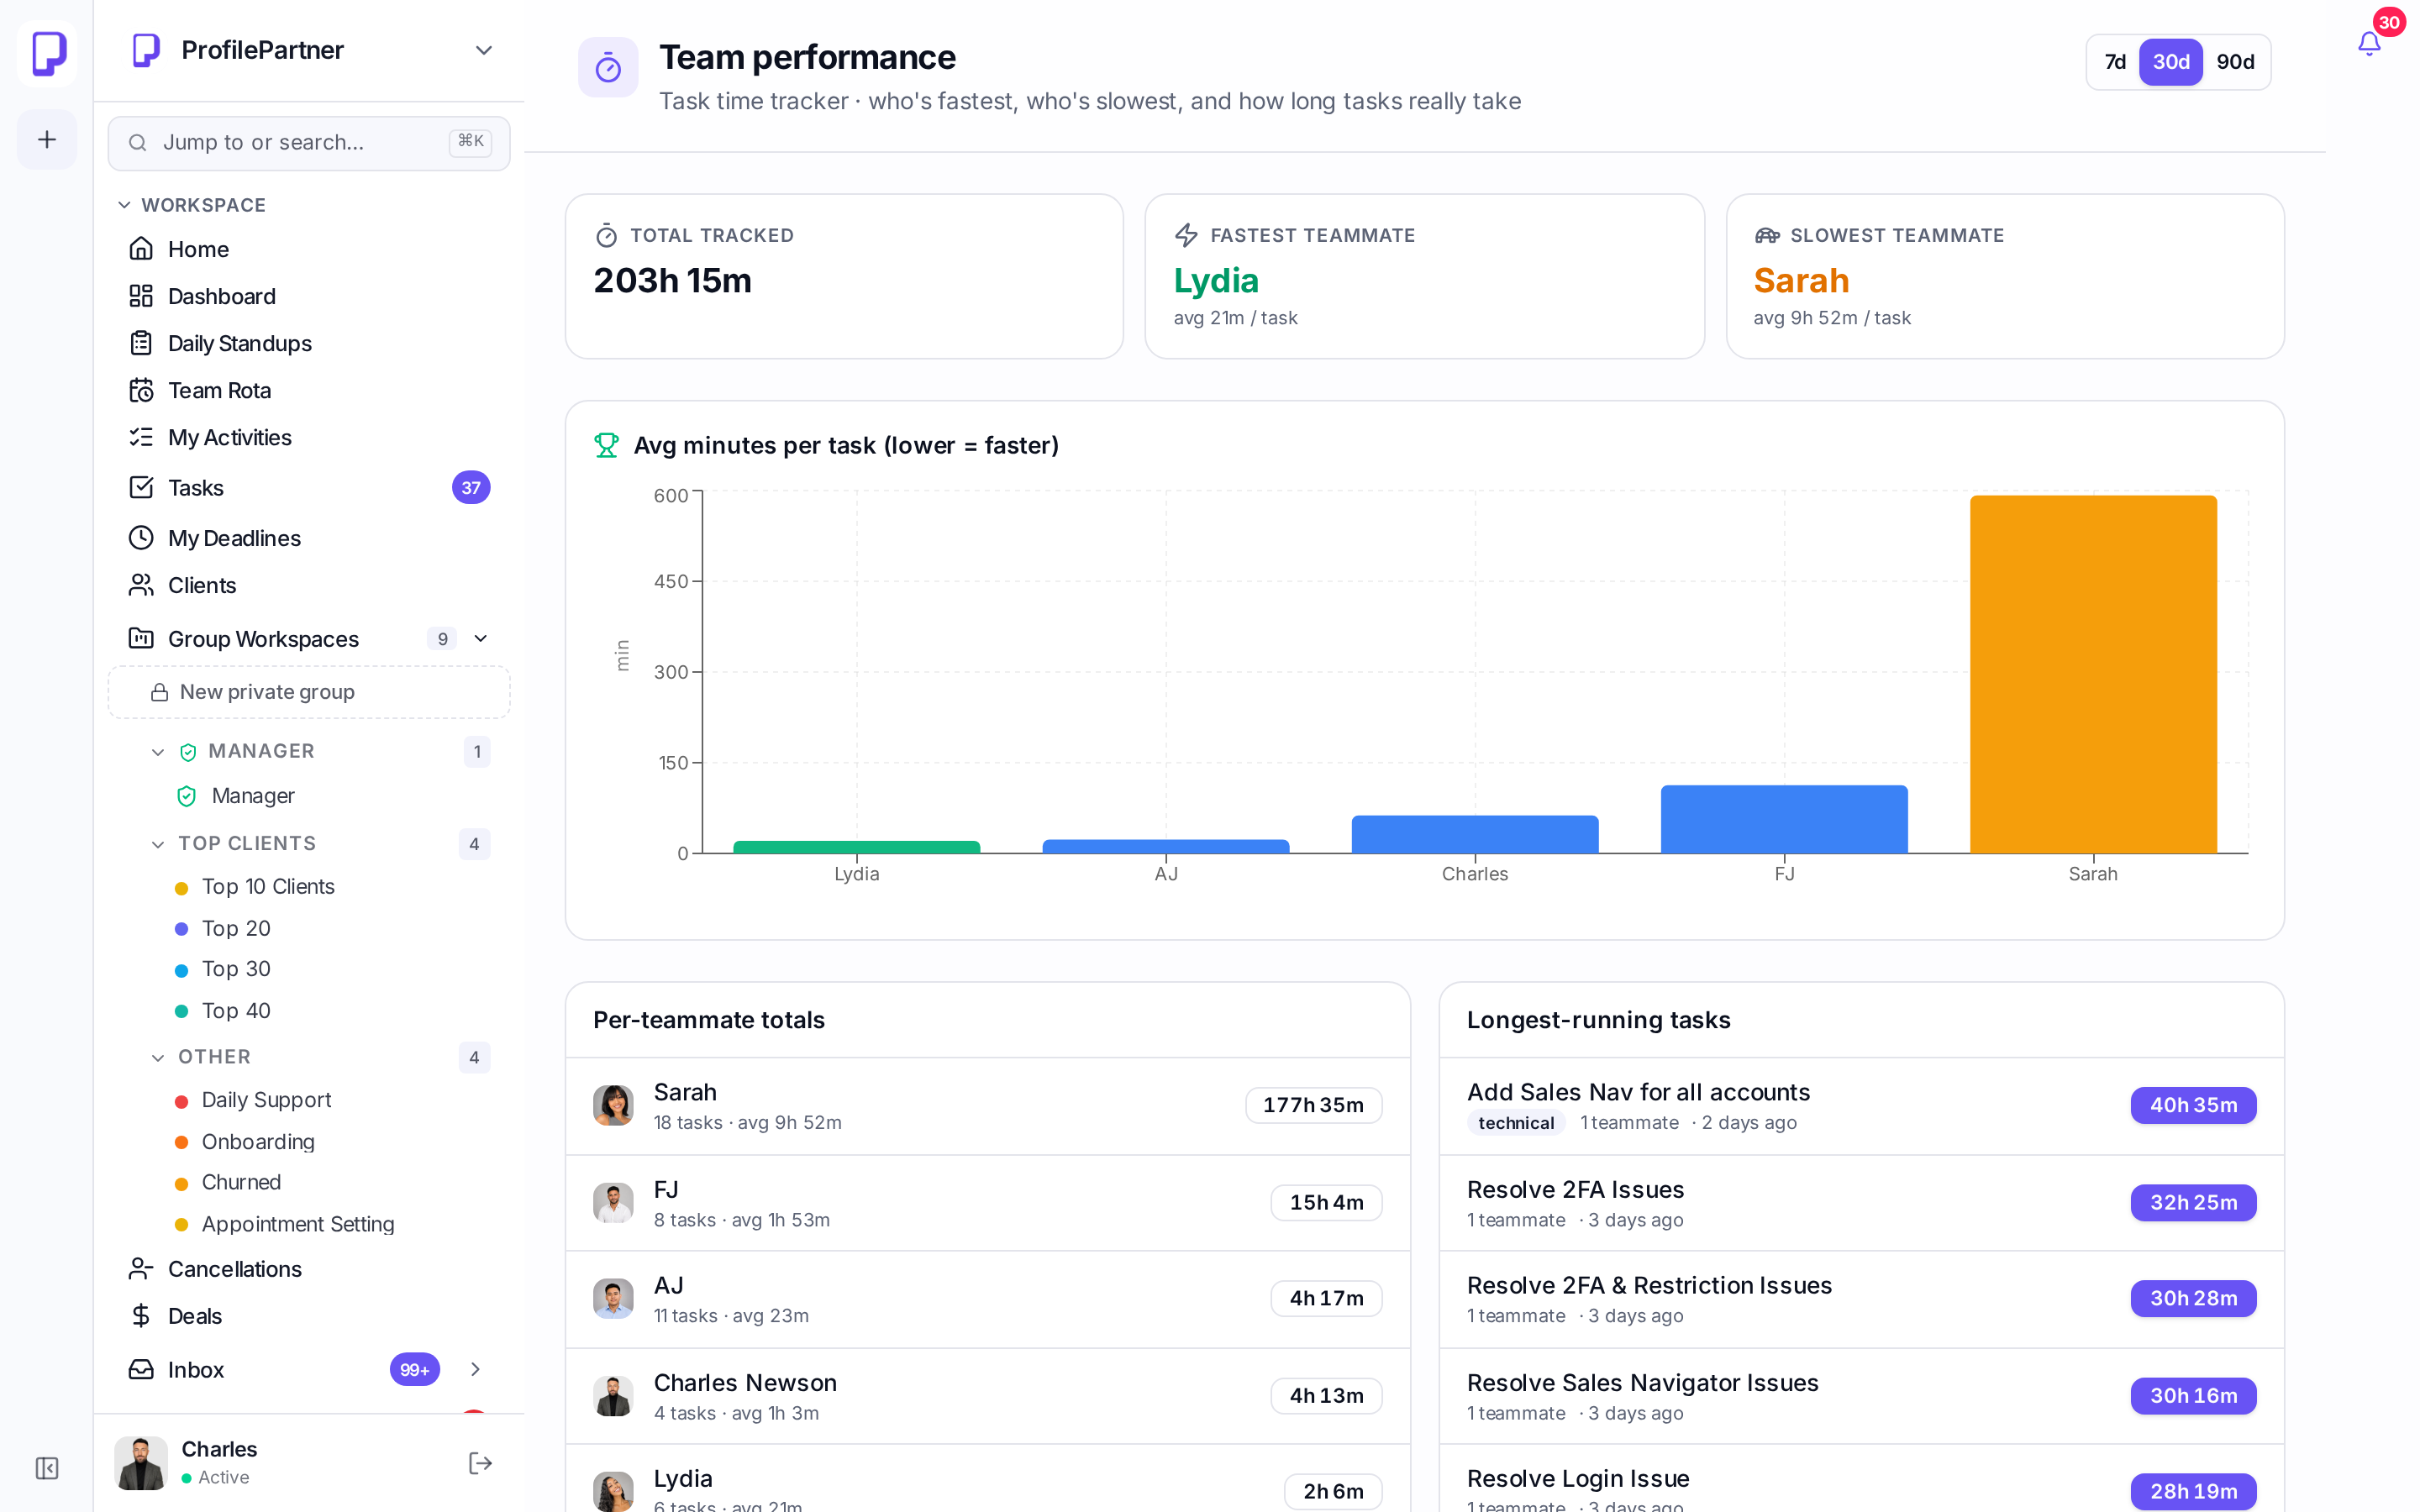Image resolution: width=2420 pixels, height=1512 pixels.
Task: Click the My Deadlines clock icon
Action: pyautogui.click(x=141, y=538)
